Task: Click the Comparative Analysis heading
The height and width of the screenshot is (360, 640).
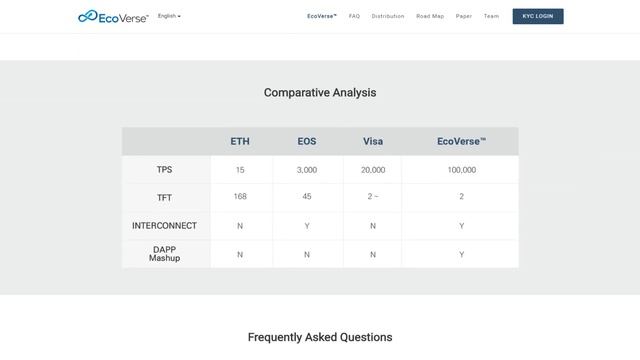Action: click(x=320, y=93)
